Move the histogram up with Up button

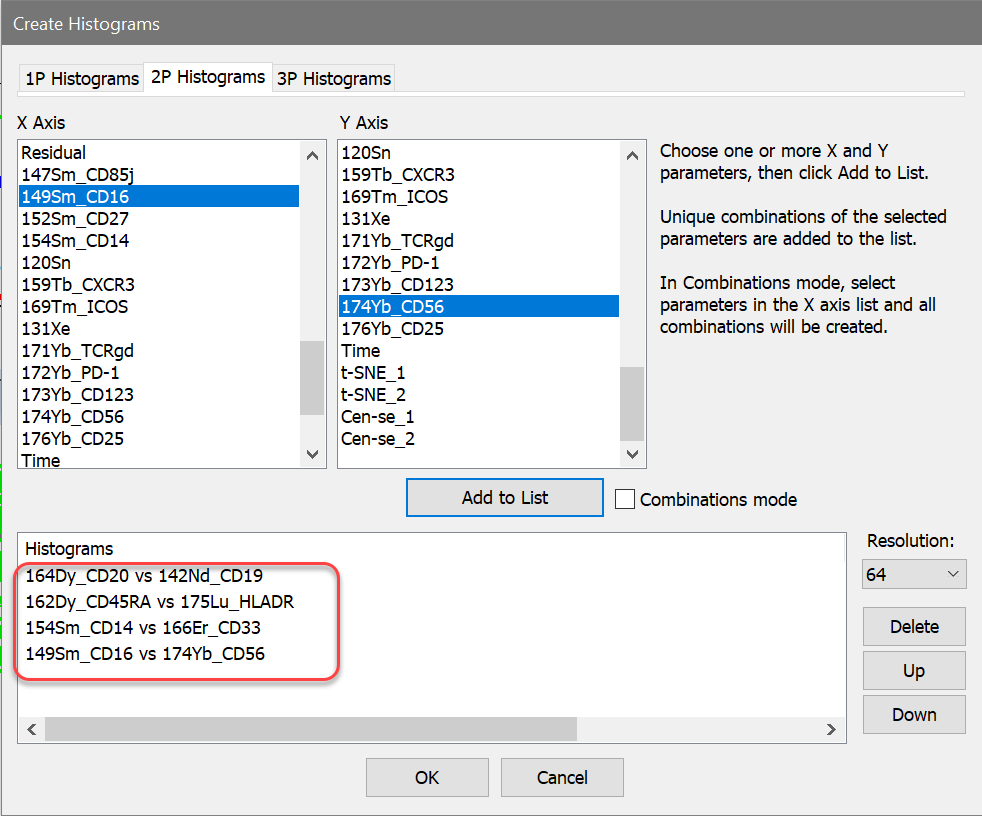[x=914, y=671]
